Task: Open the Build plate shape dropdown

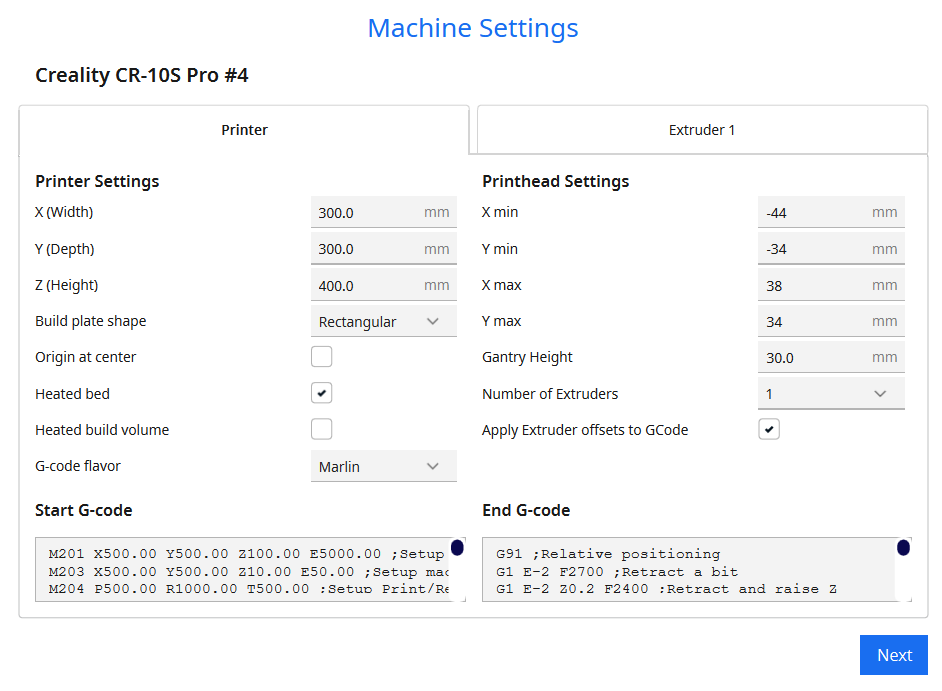Action: (383, 321)
